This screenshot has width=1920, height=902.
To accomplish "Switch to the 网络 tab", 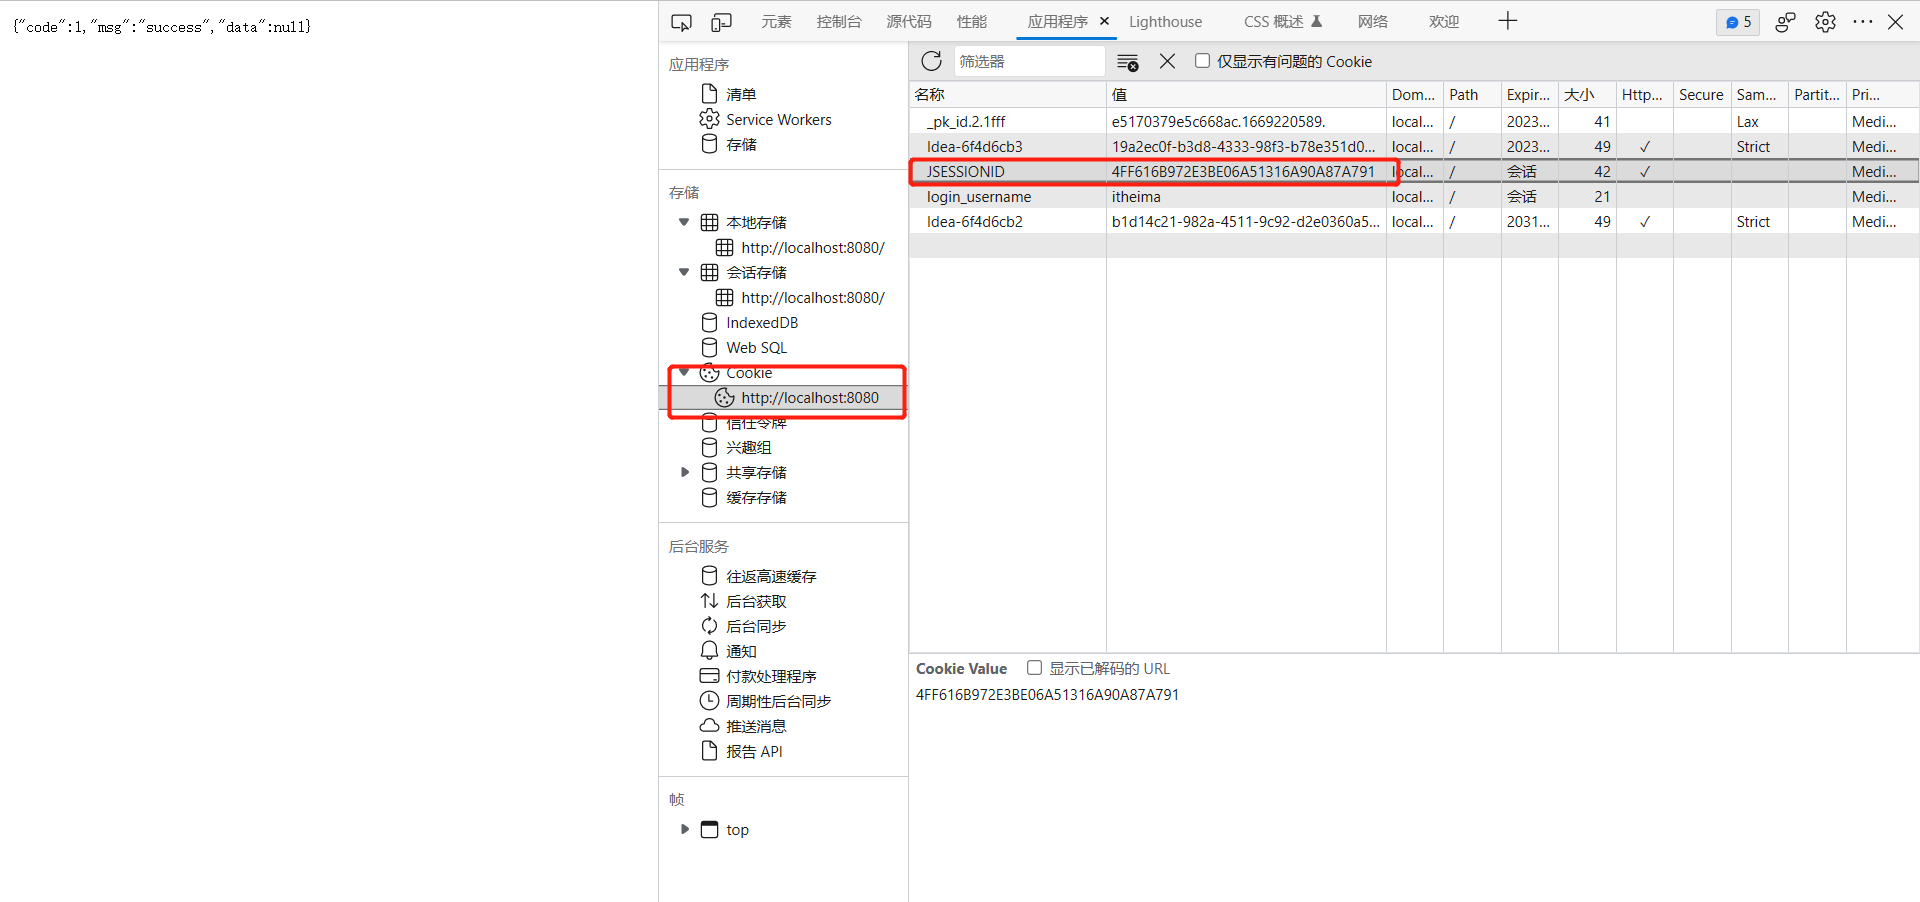I will coord(1372,22).
